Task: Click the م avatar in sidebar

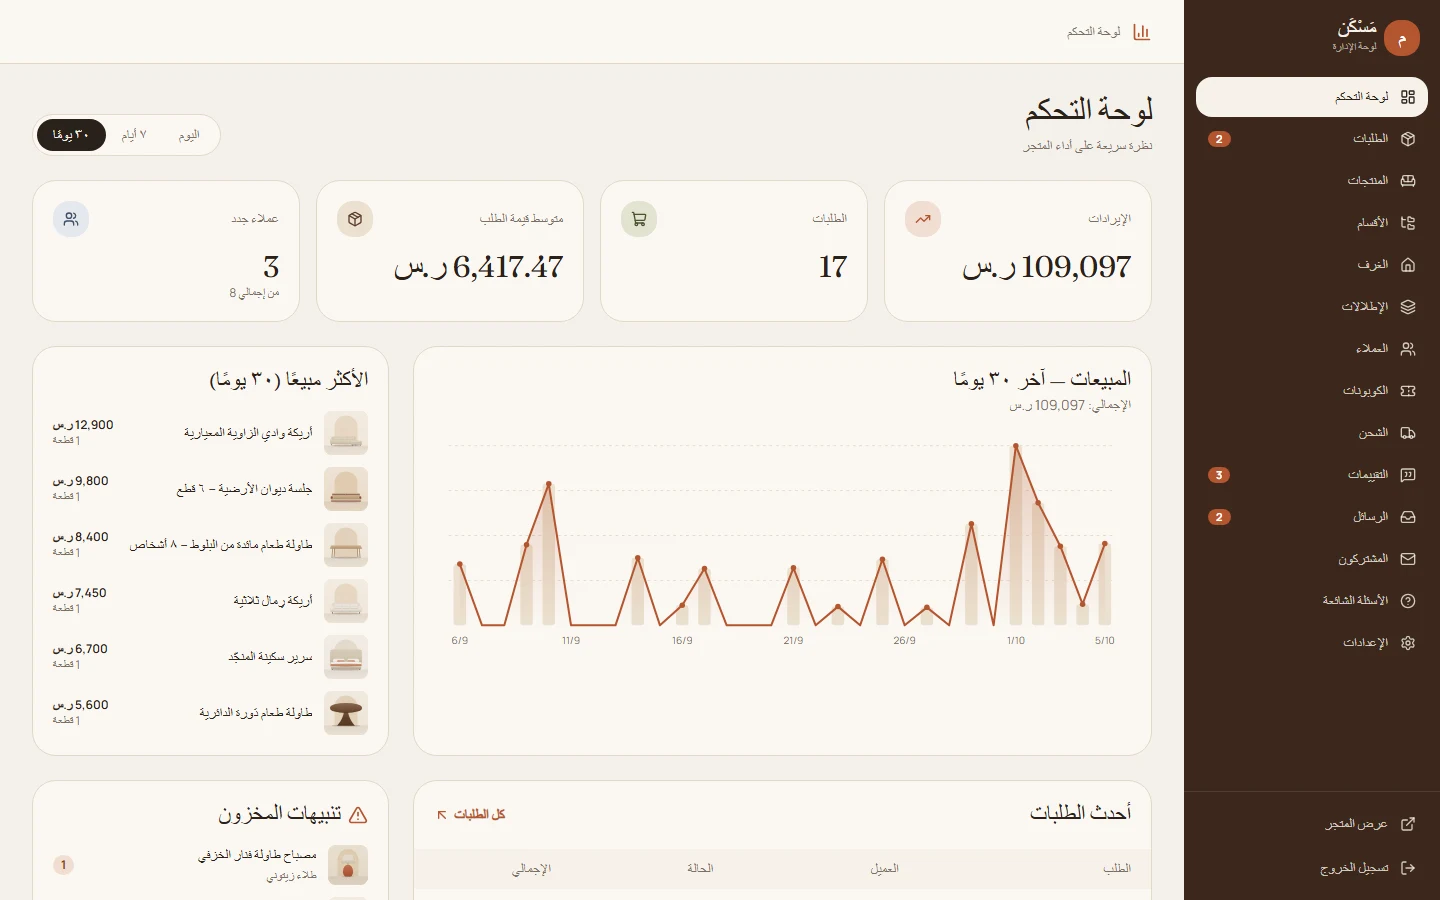Action: [1402, 39]
